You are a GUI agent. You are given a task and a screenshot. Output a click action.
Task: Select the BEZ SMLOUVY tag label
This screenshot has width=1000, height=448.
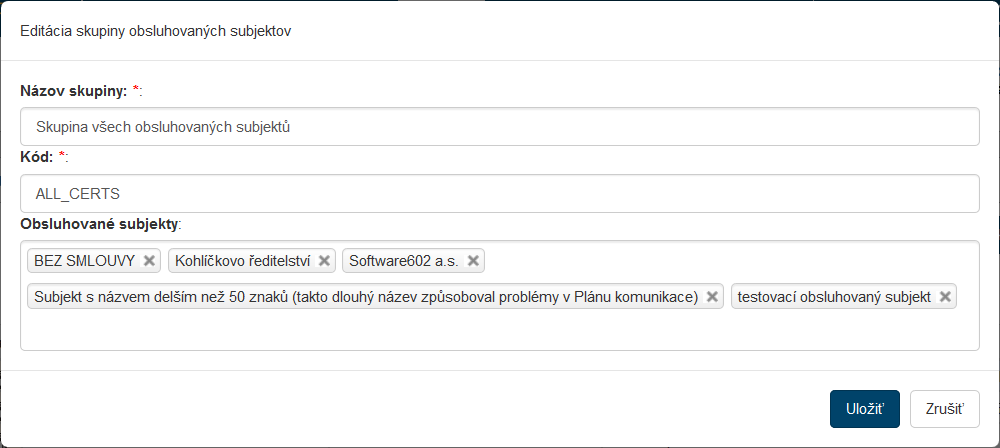point(84,261)
